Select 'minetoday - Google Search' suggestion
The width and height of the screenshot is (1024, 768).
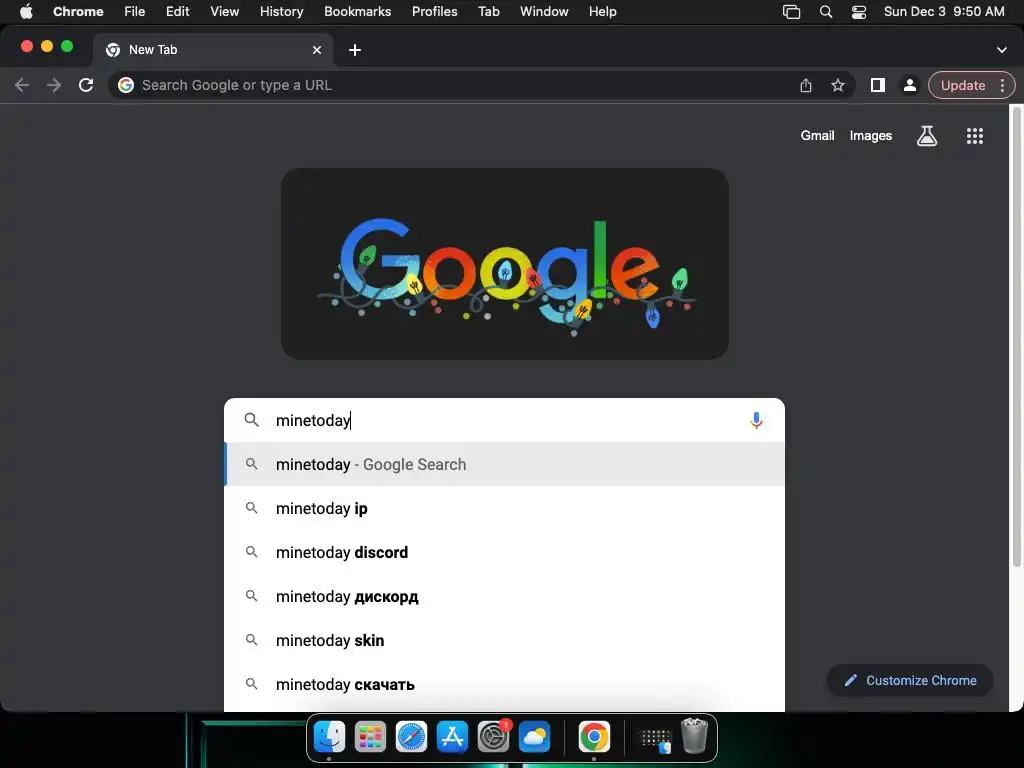[504, 464]
